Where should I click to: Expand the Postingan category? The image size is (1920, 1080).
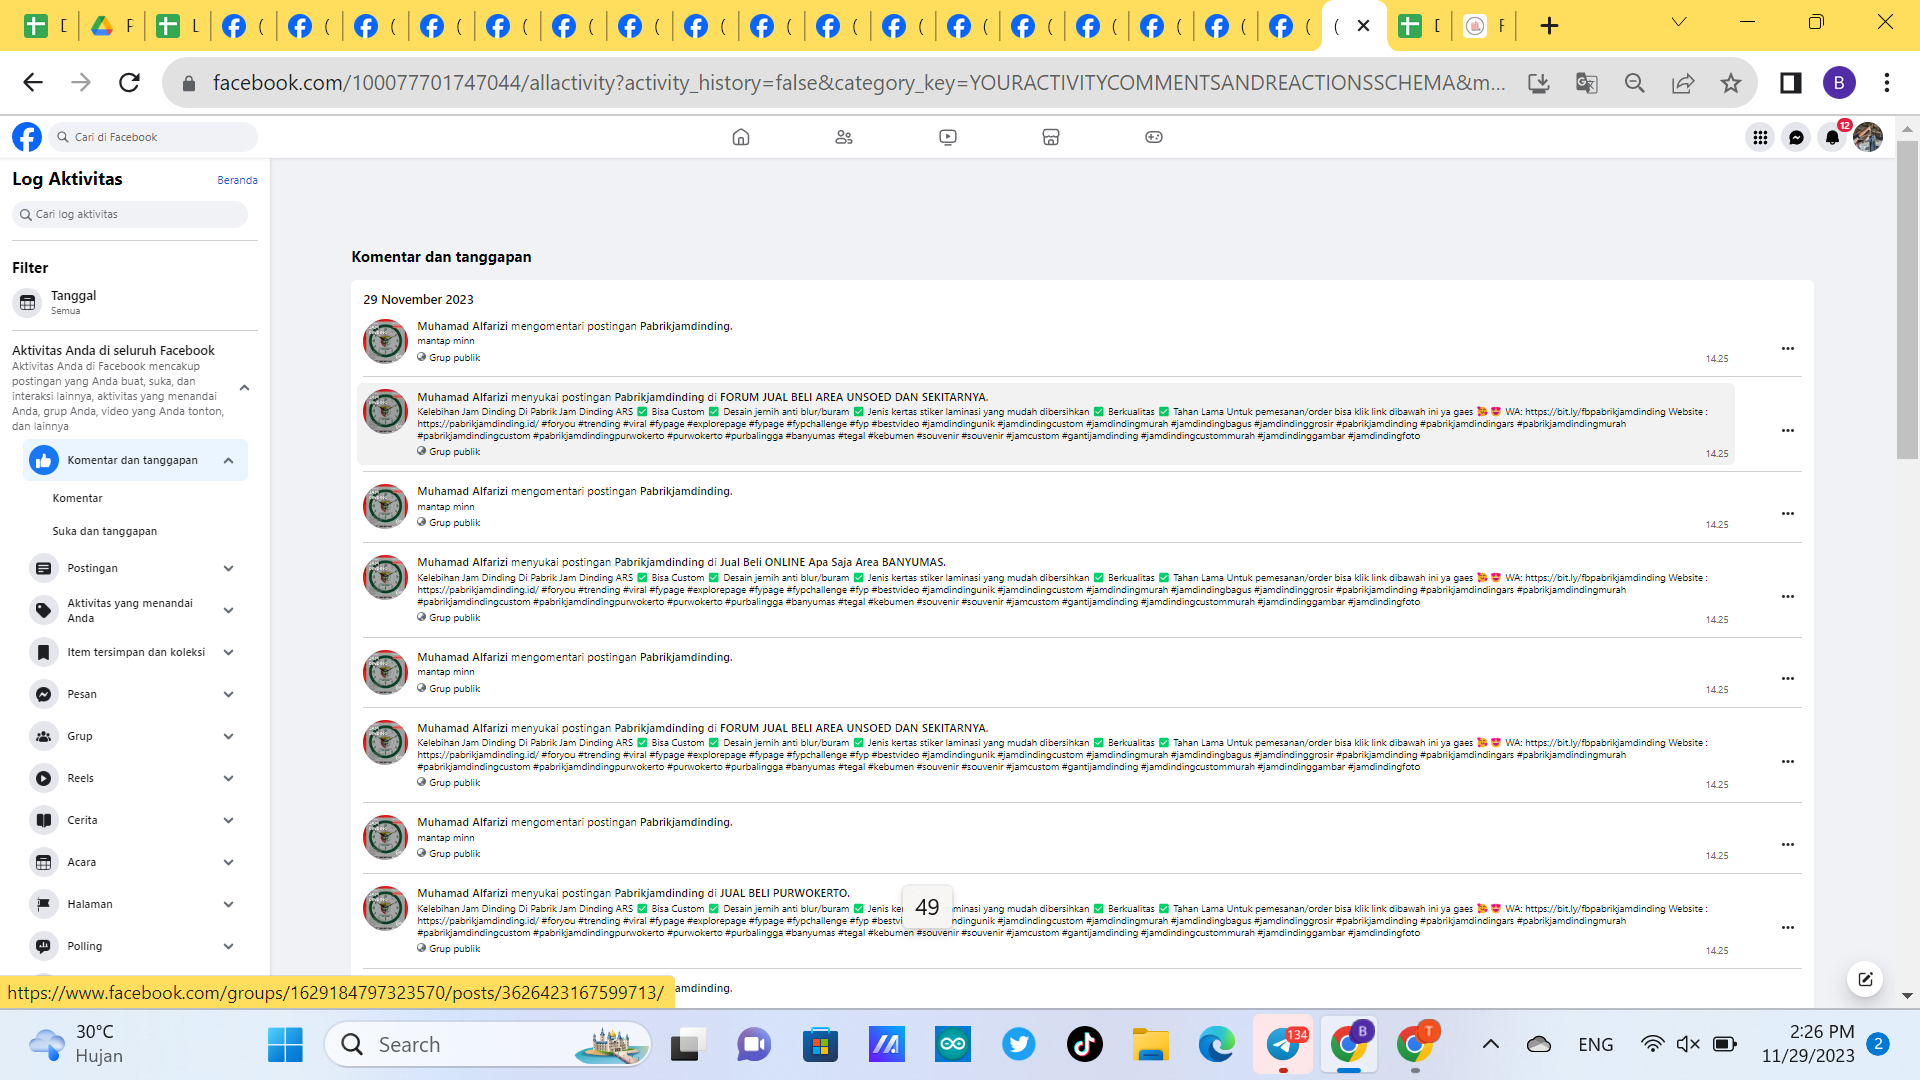(x=228, y=568)
